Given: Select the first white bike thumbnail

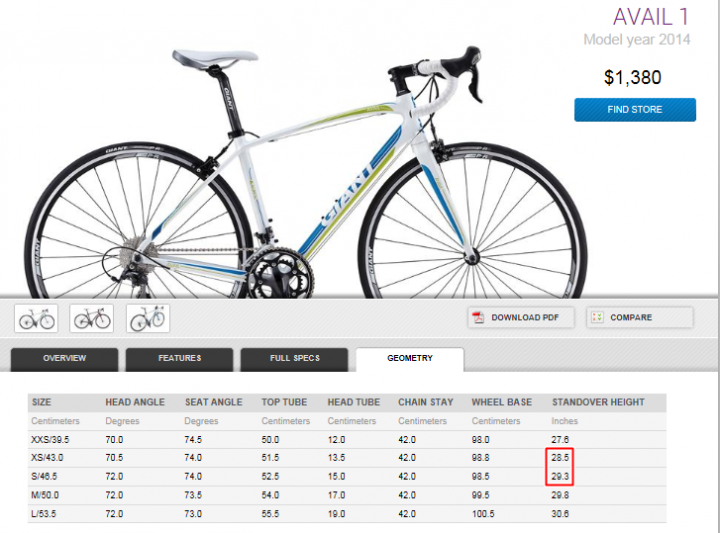Looking at the screenshot, I should (37, 319).
